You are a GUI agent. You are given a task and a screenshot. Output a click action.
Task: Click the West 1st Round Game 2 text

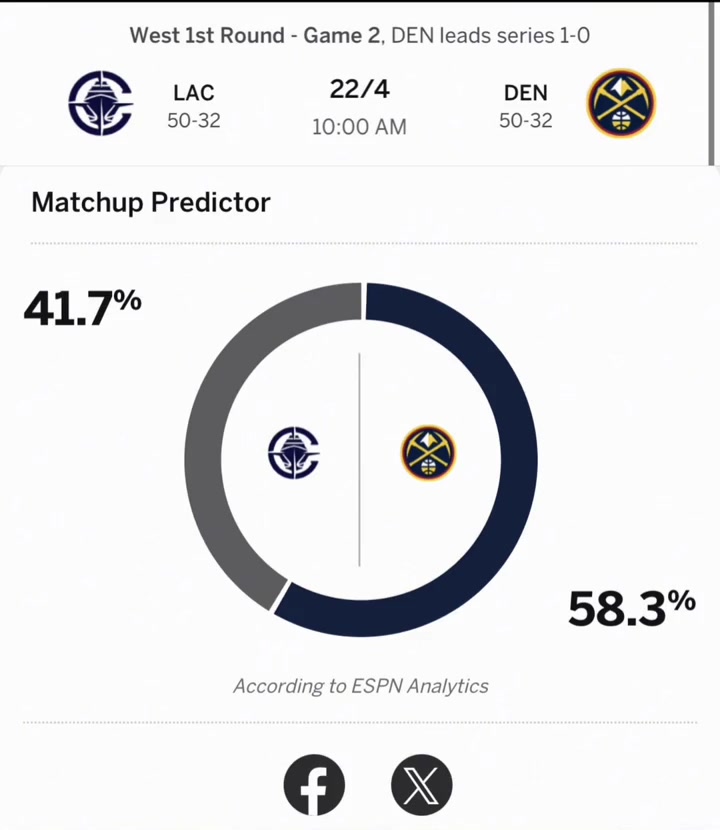point(255,35)
